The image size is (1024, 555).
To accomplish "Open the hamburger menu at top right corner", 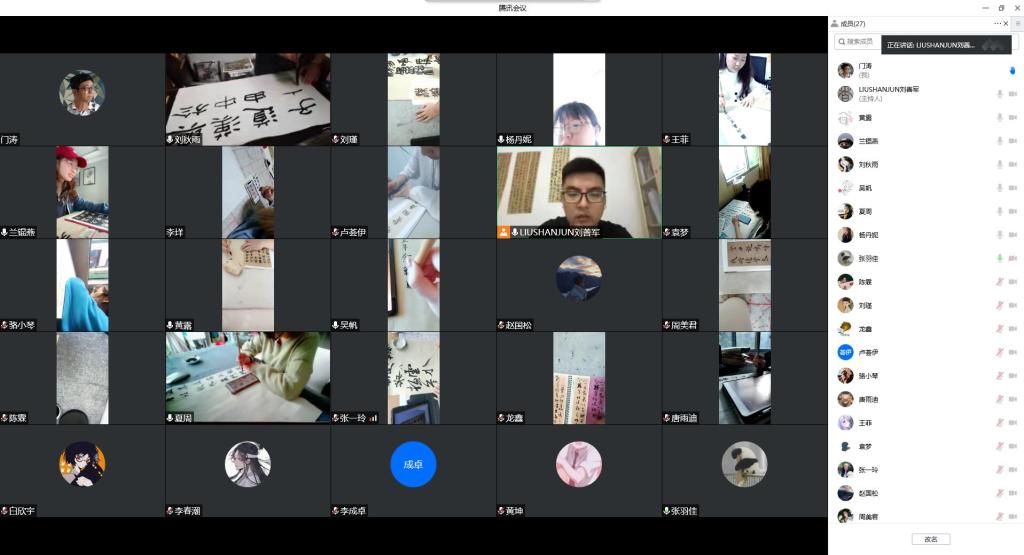I will pyautogui.click(x=1018, y=23).
